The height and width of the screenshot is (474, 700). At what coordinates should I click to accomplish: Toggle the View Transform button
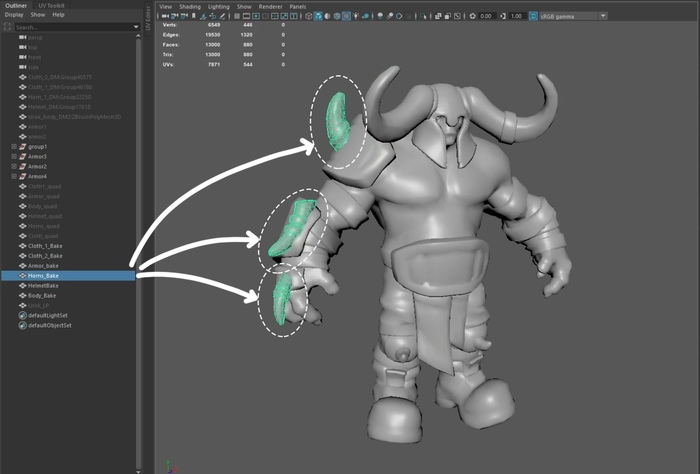tap(533, 16)
